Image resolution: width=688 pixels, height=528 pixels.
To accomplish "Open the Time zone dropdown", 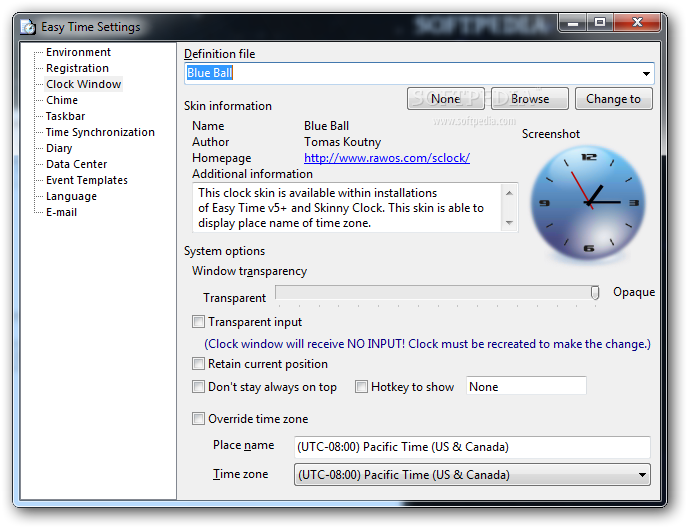I will 472,475.
